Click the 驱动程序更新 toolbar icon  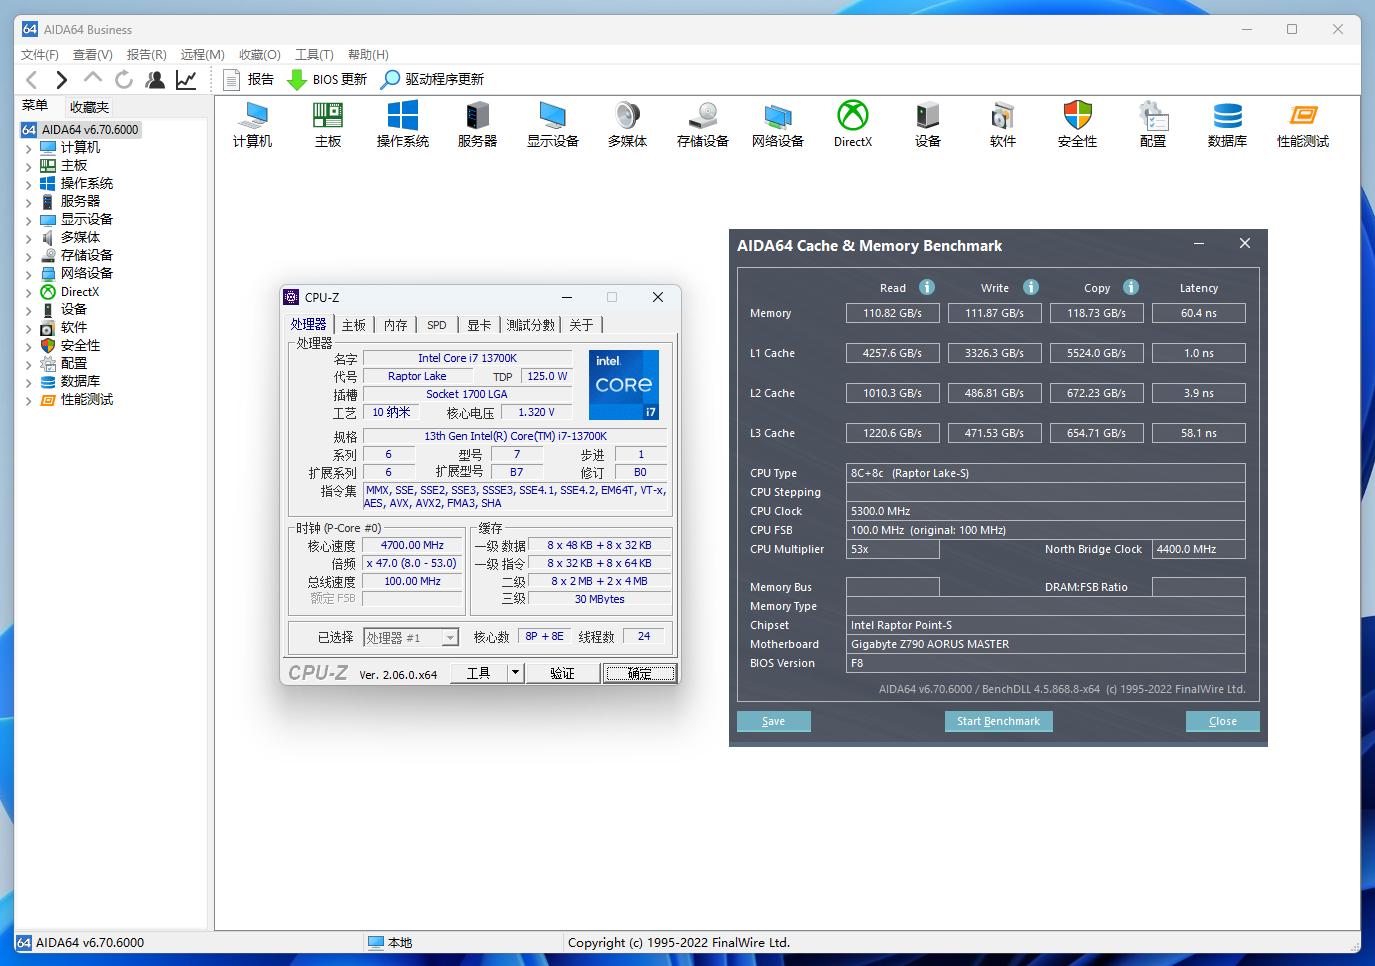coord(432,79)
